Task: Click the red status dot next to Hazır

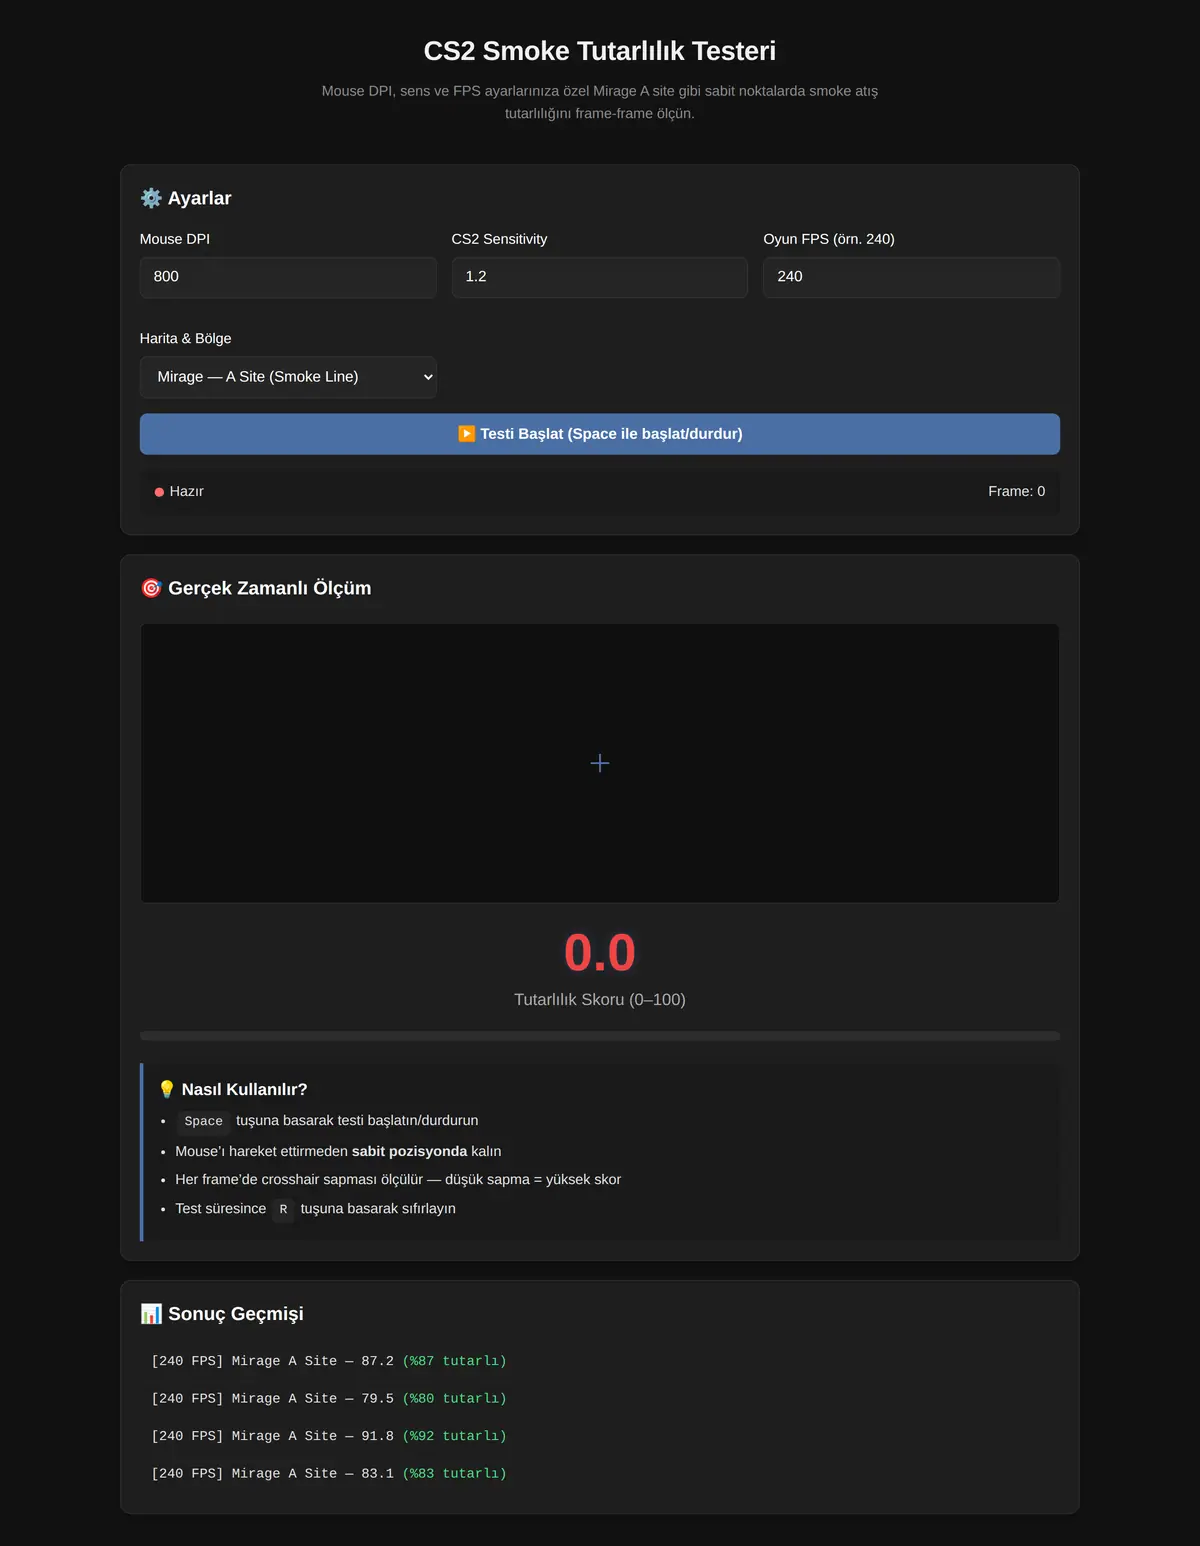Action: click(159, 492)
